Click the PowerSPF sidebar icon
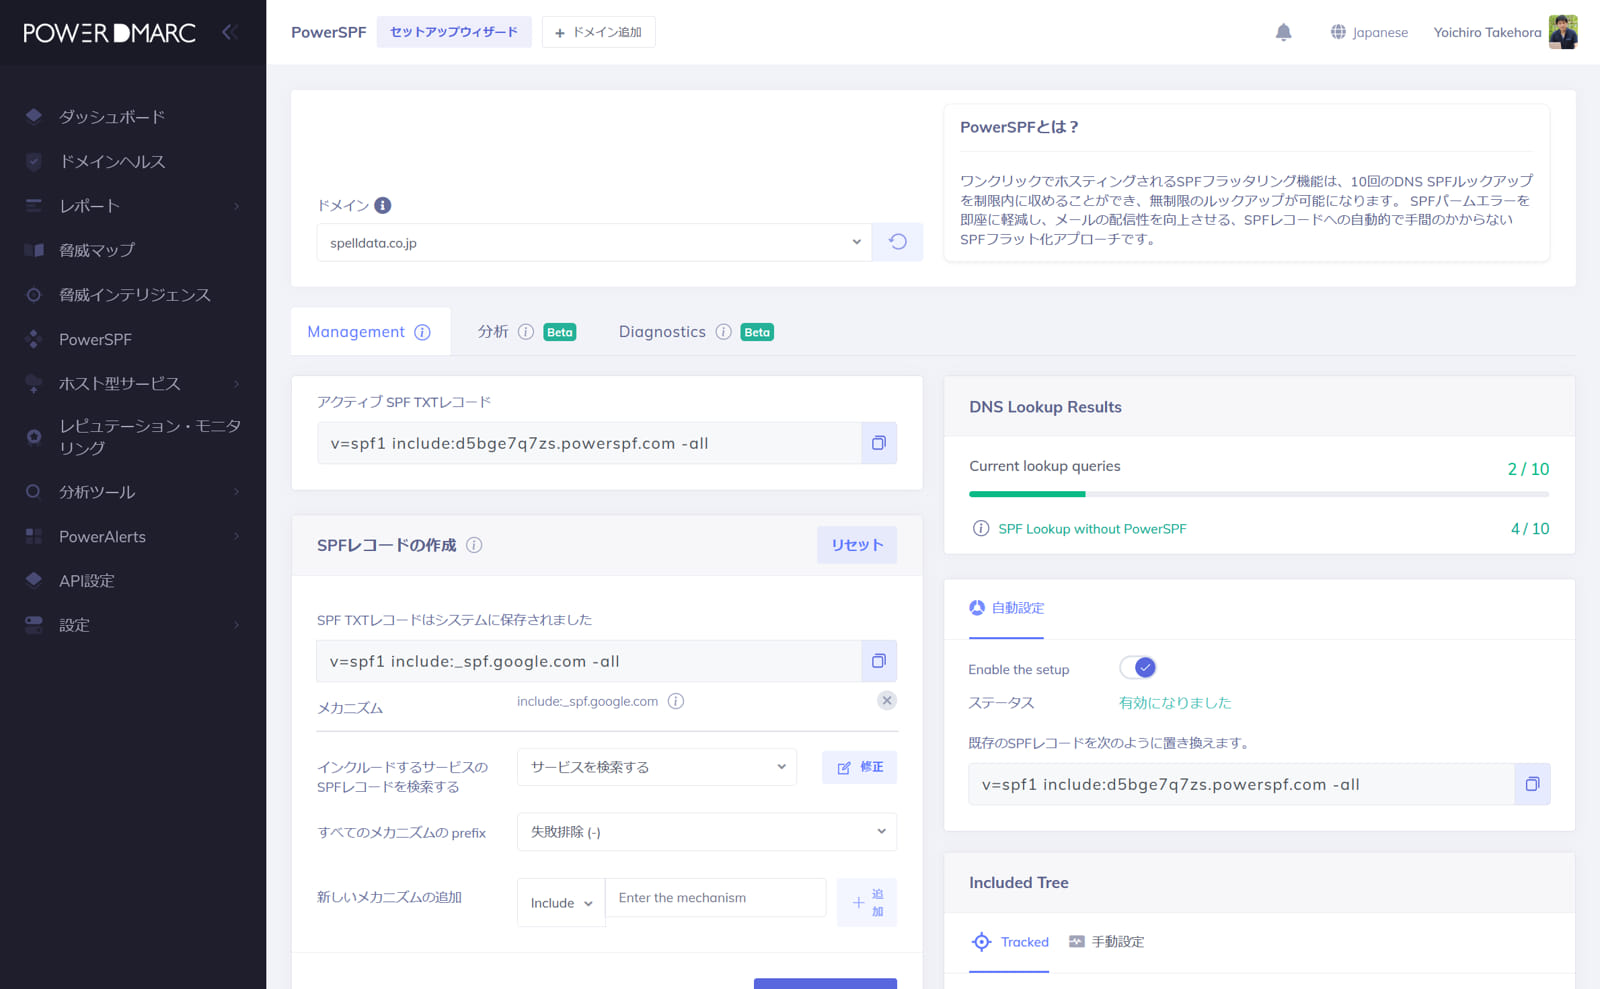1600x989 pixels. click(34, 339)
